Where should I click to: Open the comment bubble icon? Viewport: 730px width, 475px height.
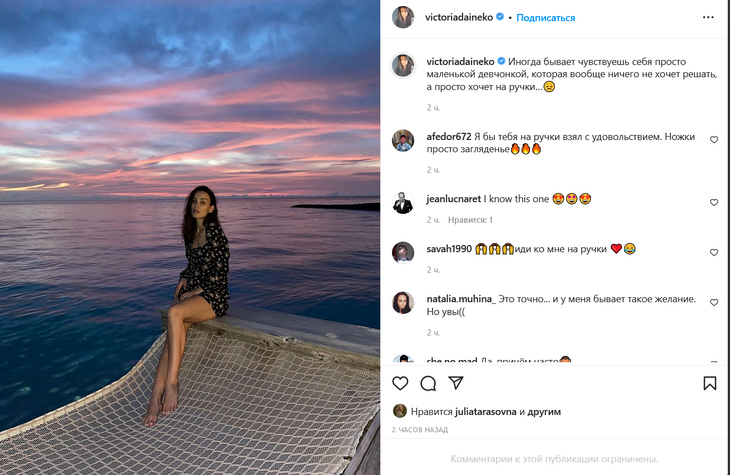coord(428,383)
